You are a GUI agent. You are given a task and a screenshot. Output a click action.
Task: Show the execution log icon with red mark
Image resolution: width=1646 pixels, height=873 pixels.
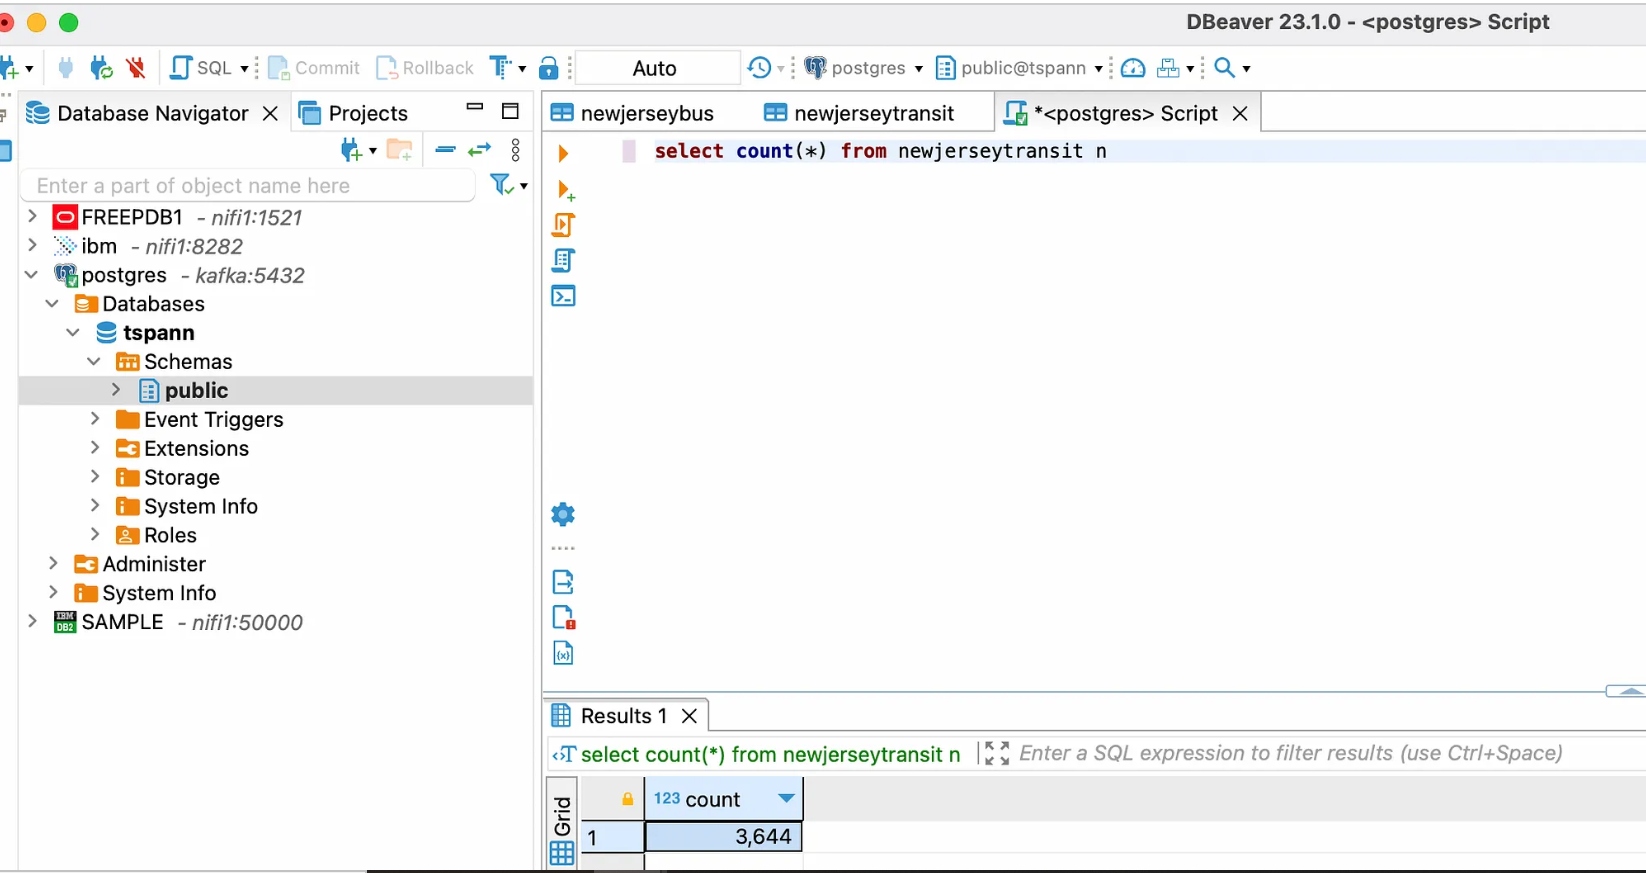click(563, 617)
